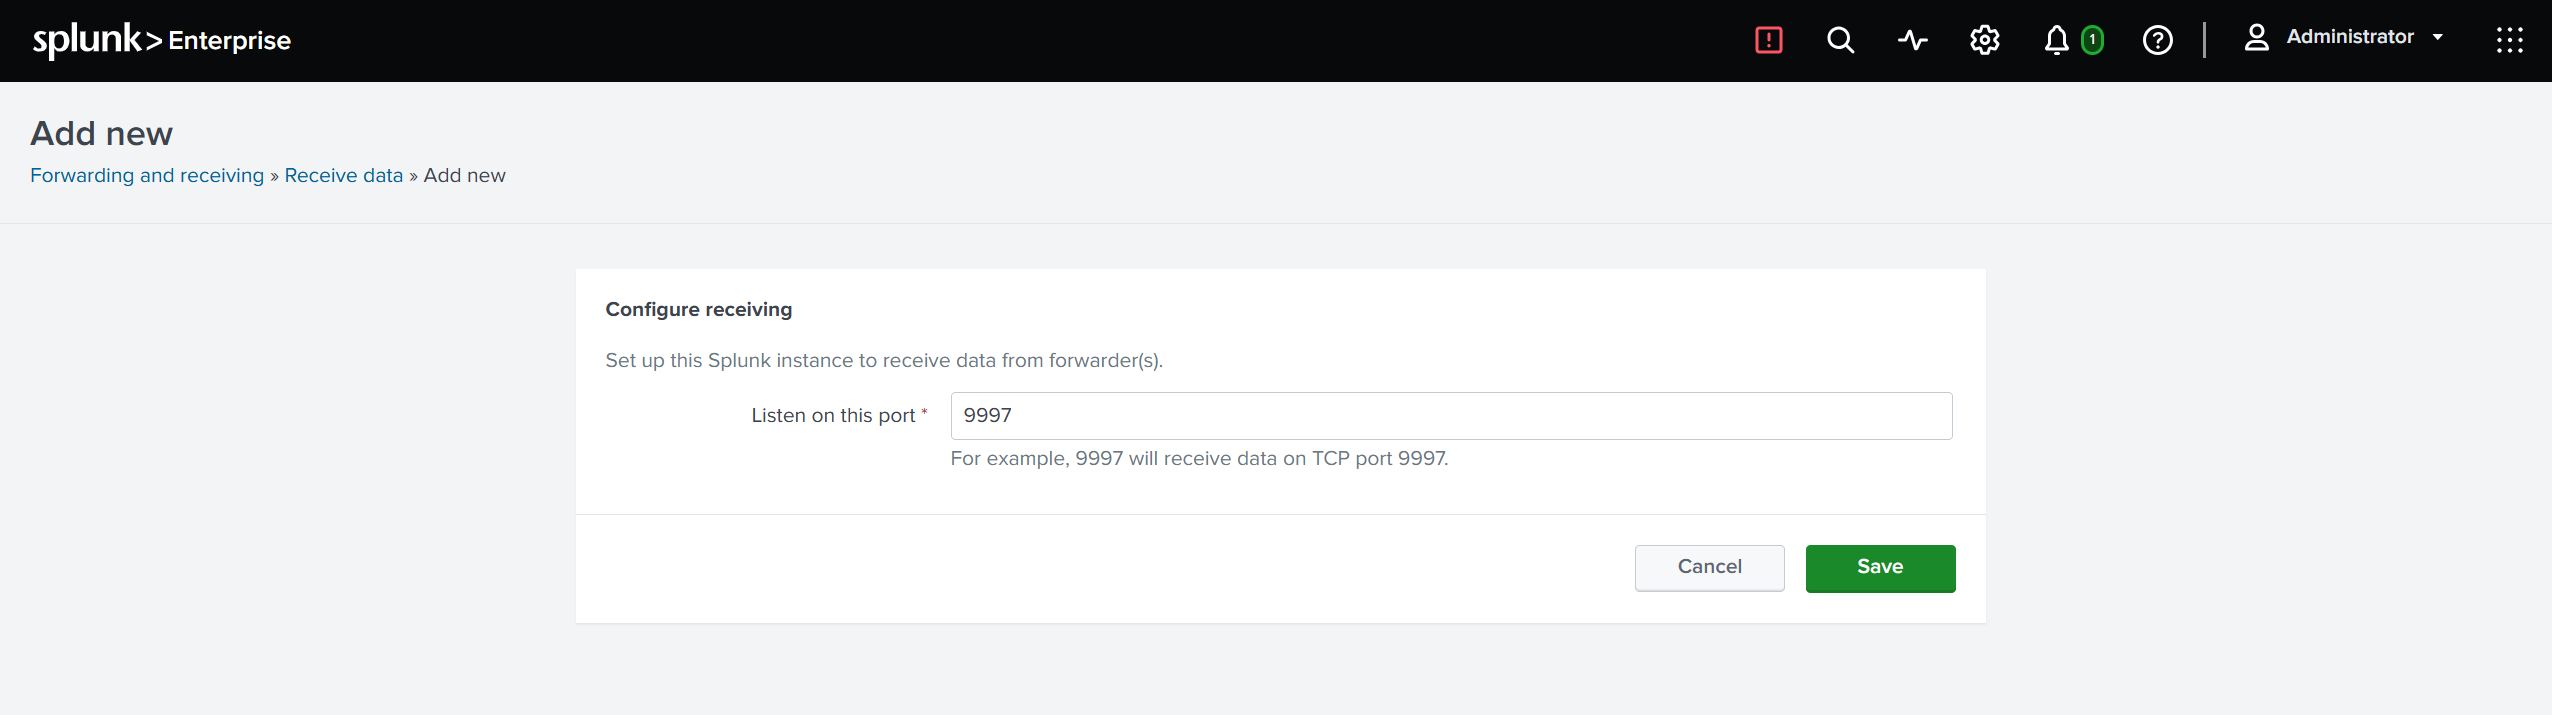Click the Enterprise text in header

coord(229,41)
